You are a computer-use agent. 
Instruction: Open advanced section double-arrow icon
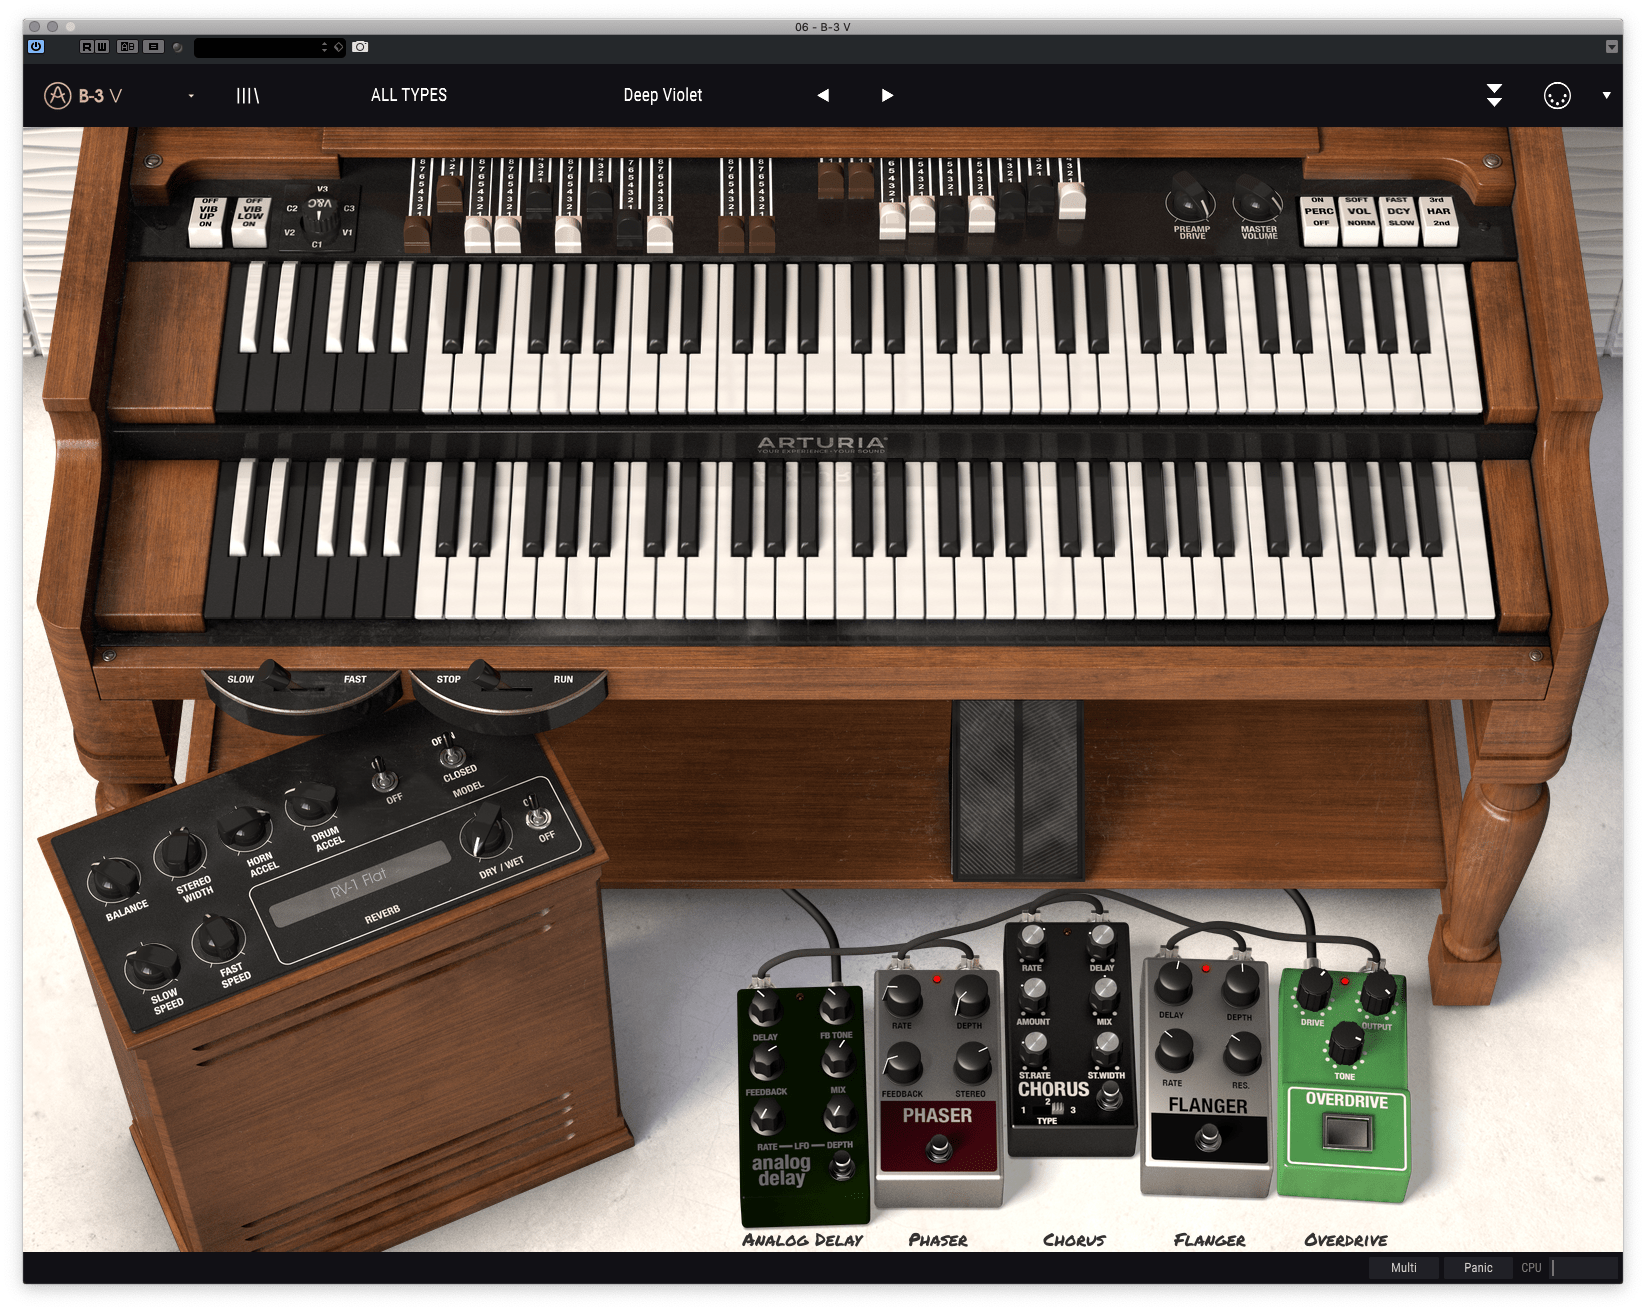(1494, 96)
